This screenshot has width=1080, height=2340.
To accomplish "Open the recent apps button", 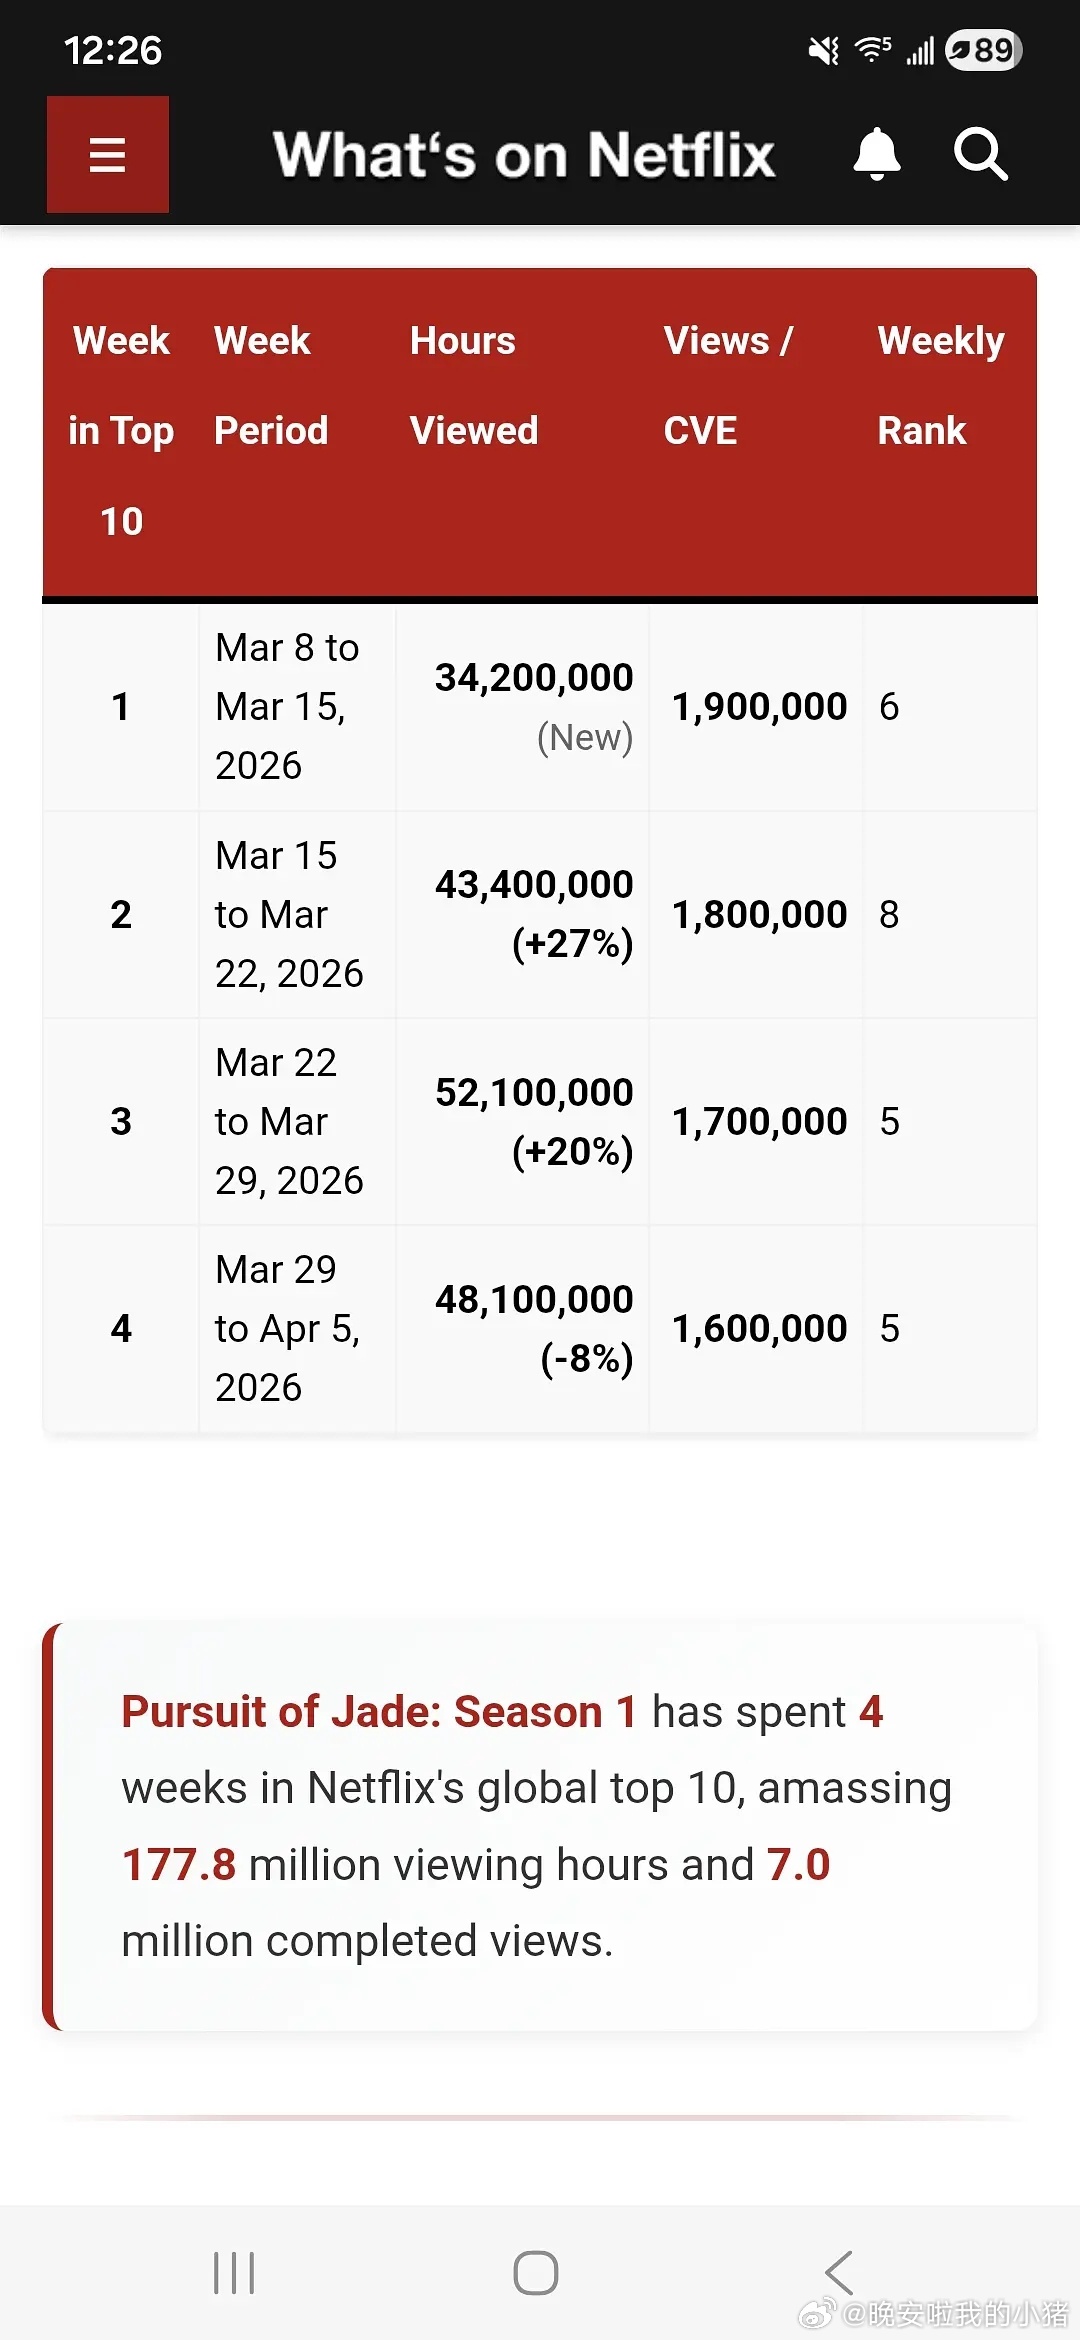I will pyautogui.click(x=234, y=2273).
